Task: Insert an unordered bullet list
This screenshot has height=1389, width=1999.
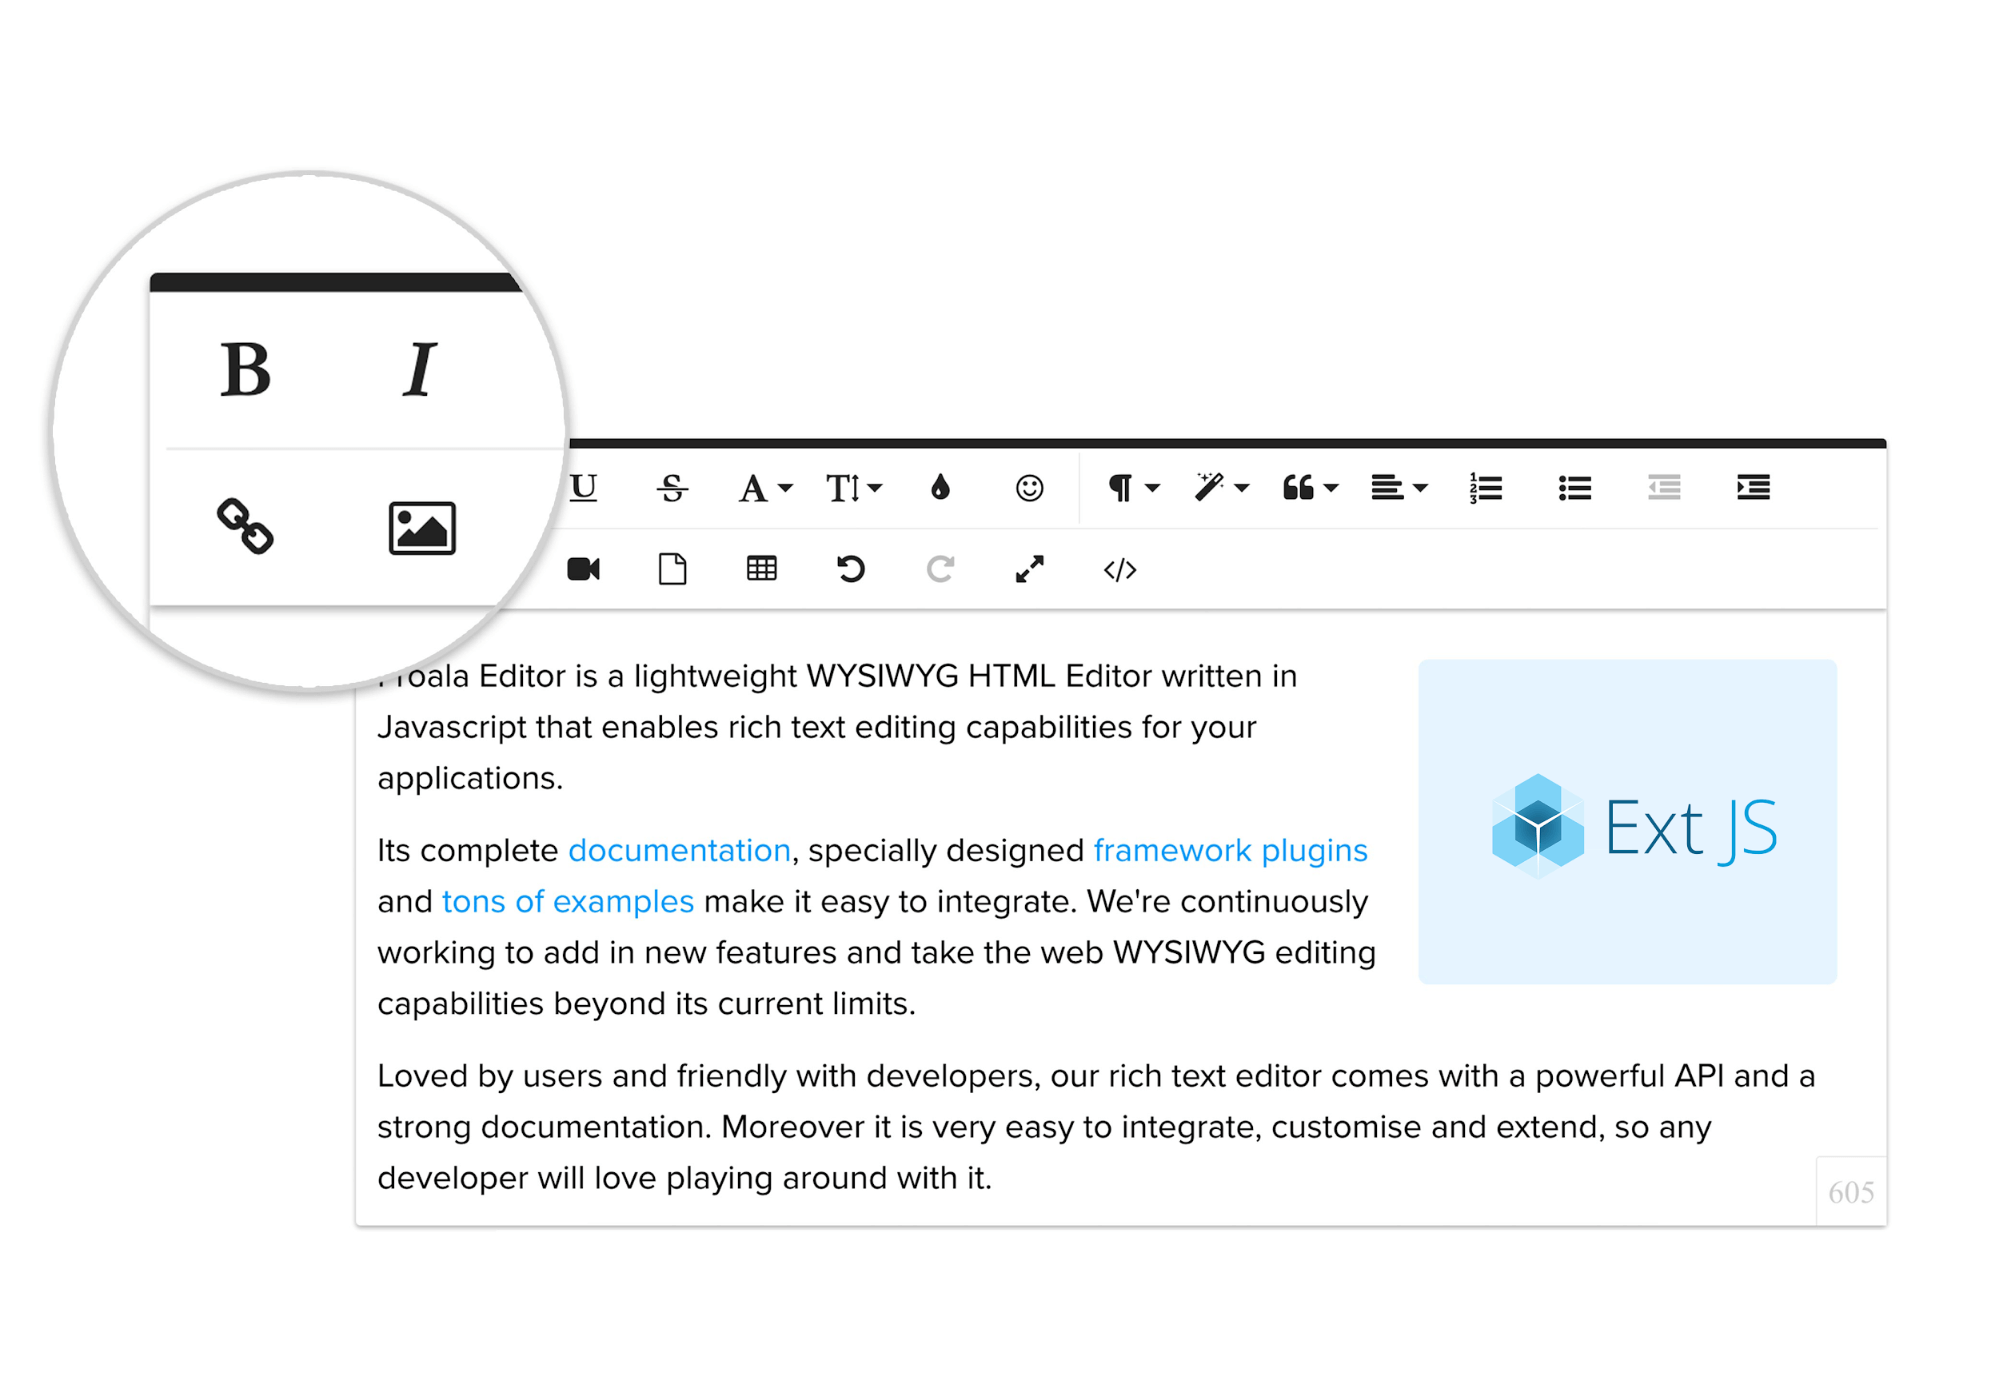Action: tap(1575, 488)
